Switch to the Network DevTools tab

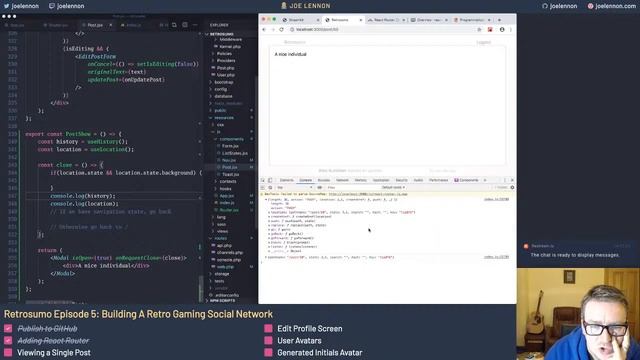coord(342,180)
